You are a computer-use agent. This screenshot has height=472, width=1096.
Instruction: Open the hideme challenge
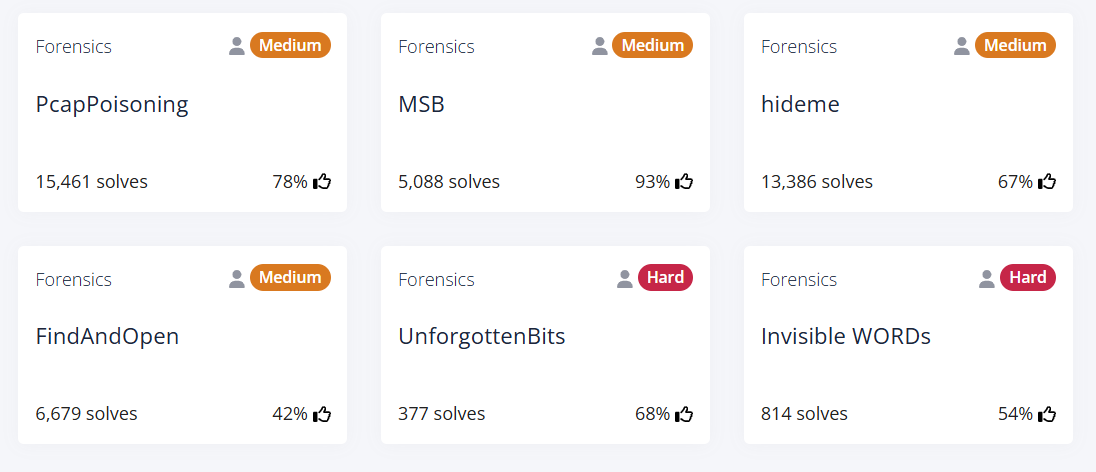point(800,104)
